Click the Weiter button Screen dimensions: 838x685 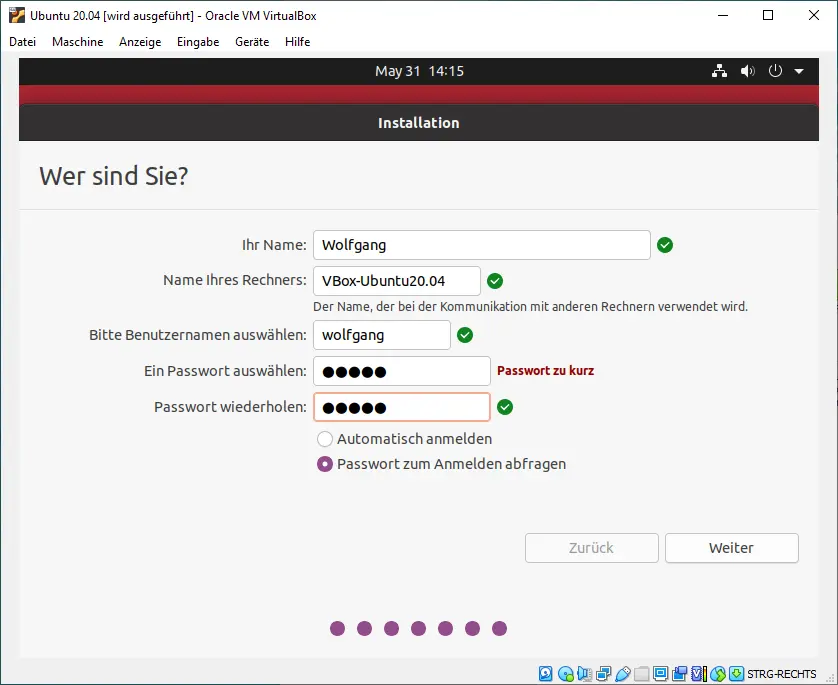[731, 548]
